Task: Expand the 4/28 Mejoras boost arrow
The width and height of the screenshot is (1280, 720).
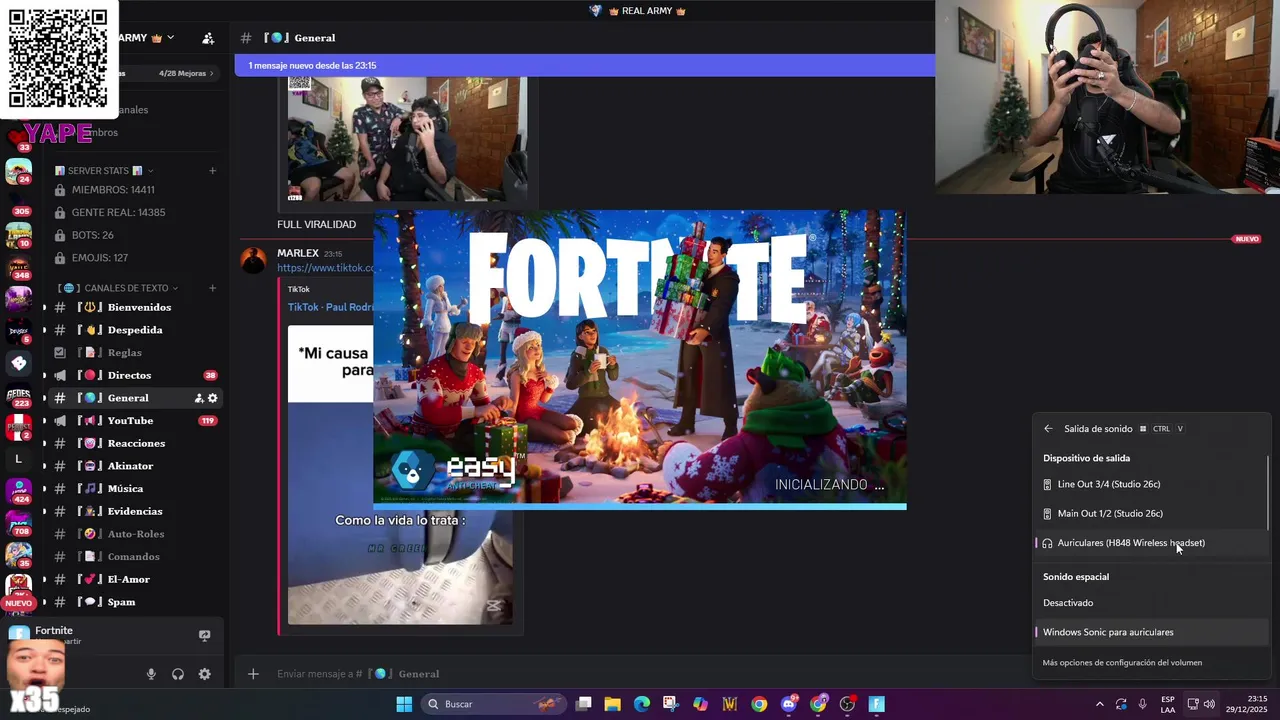Action: click(211, 73)
